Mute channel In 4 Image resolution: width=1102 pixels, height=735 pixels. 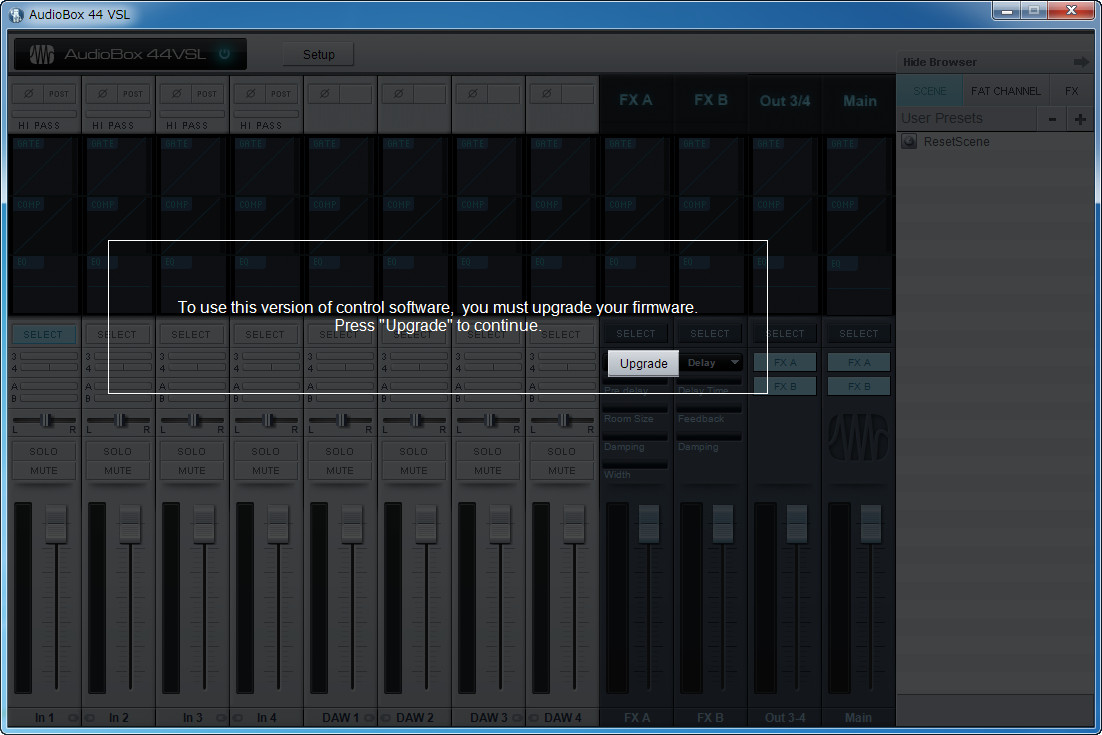(x=266, y=471)
